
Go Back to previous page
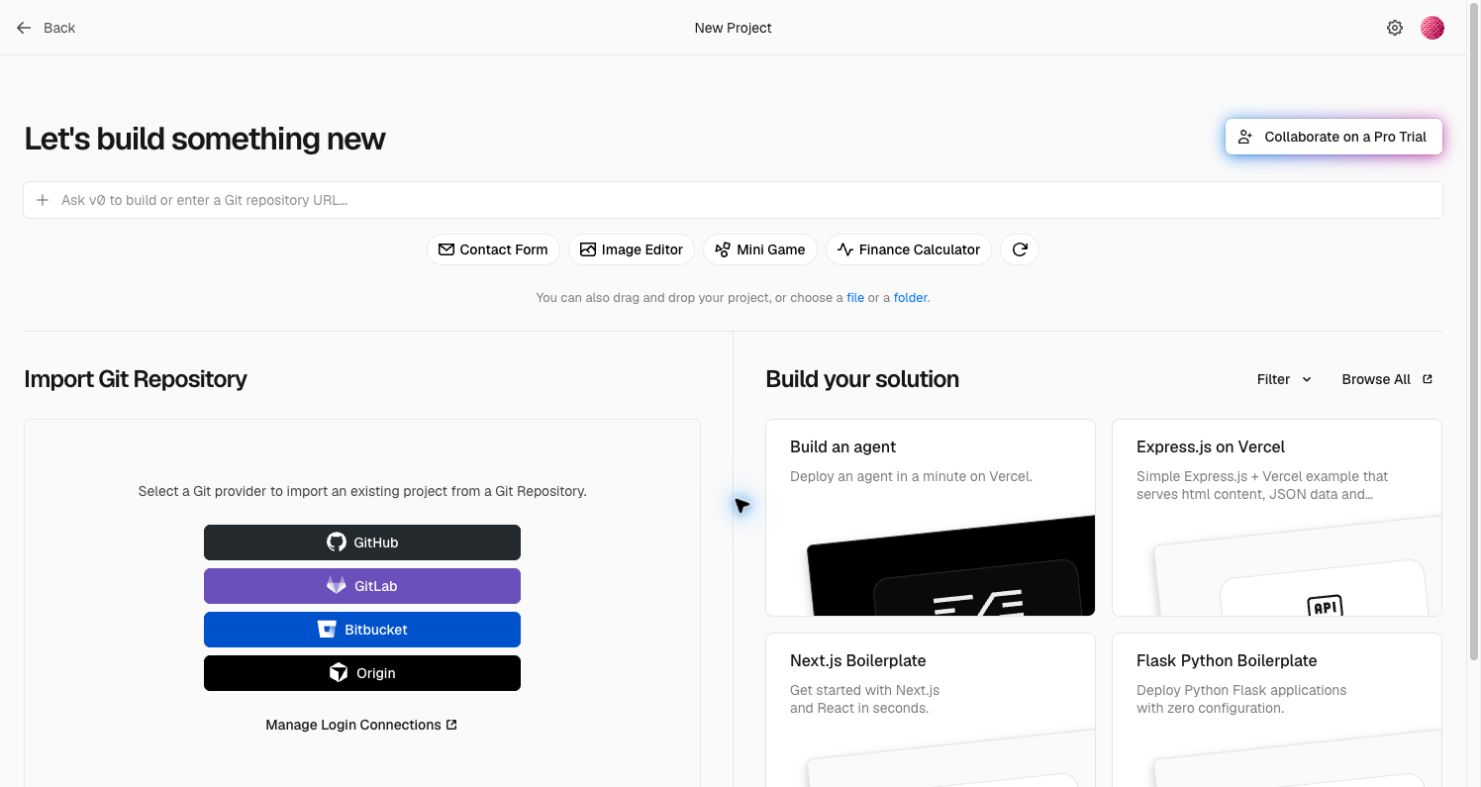coord(46,28)
